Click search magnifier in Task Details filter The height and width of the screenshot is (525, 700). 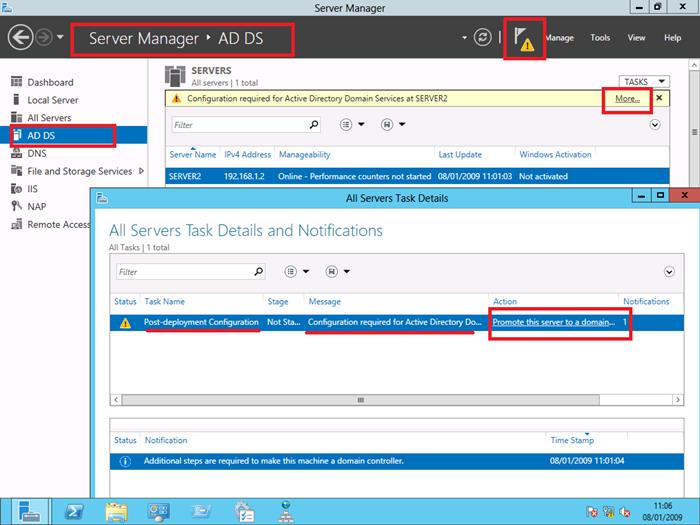point(258,271)
